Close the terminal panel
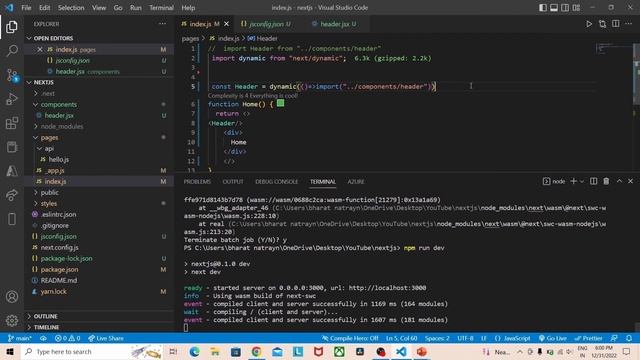 point(631,181)
